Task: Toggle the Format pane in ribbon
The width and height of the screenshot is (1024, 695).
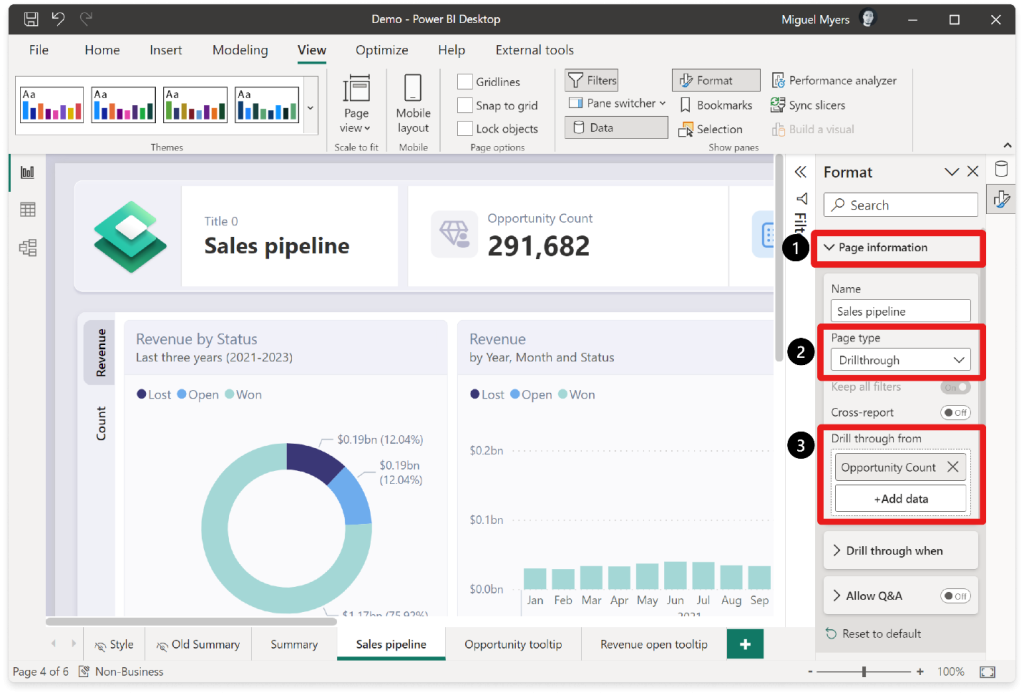Action: 716,80
